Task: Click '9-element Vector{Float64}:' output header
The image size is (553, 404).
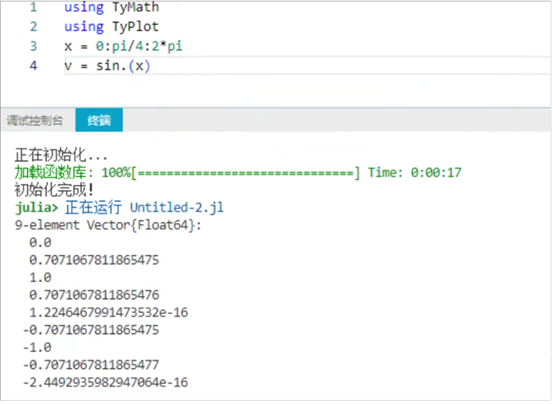Action: click(x=108, y=225)
